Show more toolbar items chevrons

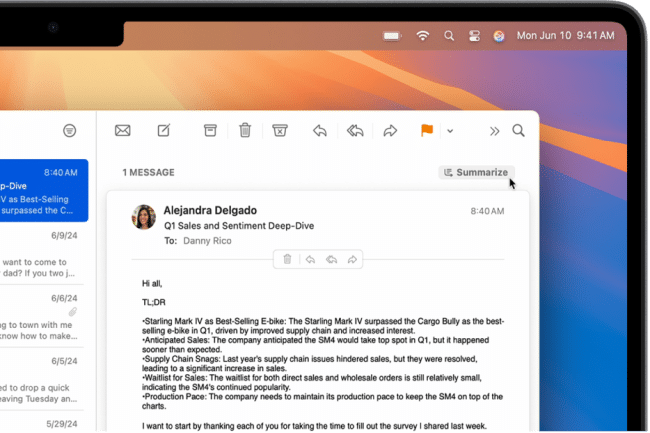click(x=494, y=131)
